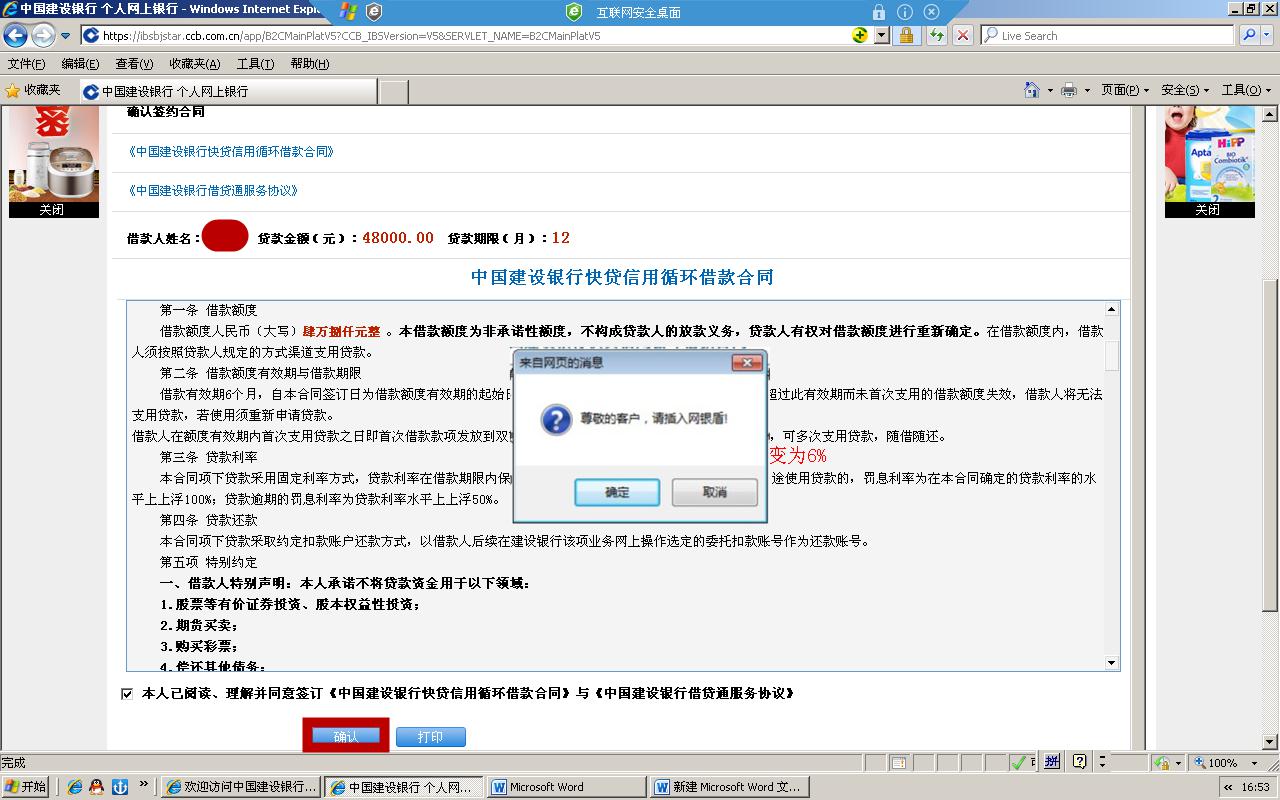
Task: Open the search provider dropdown arrow
Action: 1268,35
